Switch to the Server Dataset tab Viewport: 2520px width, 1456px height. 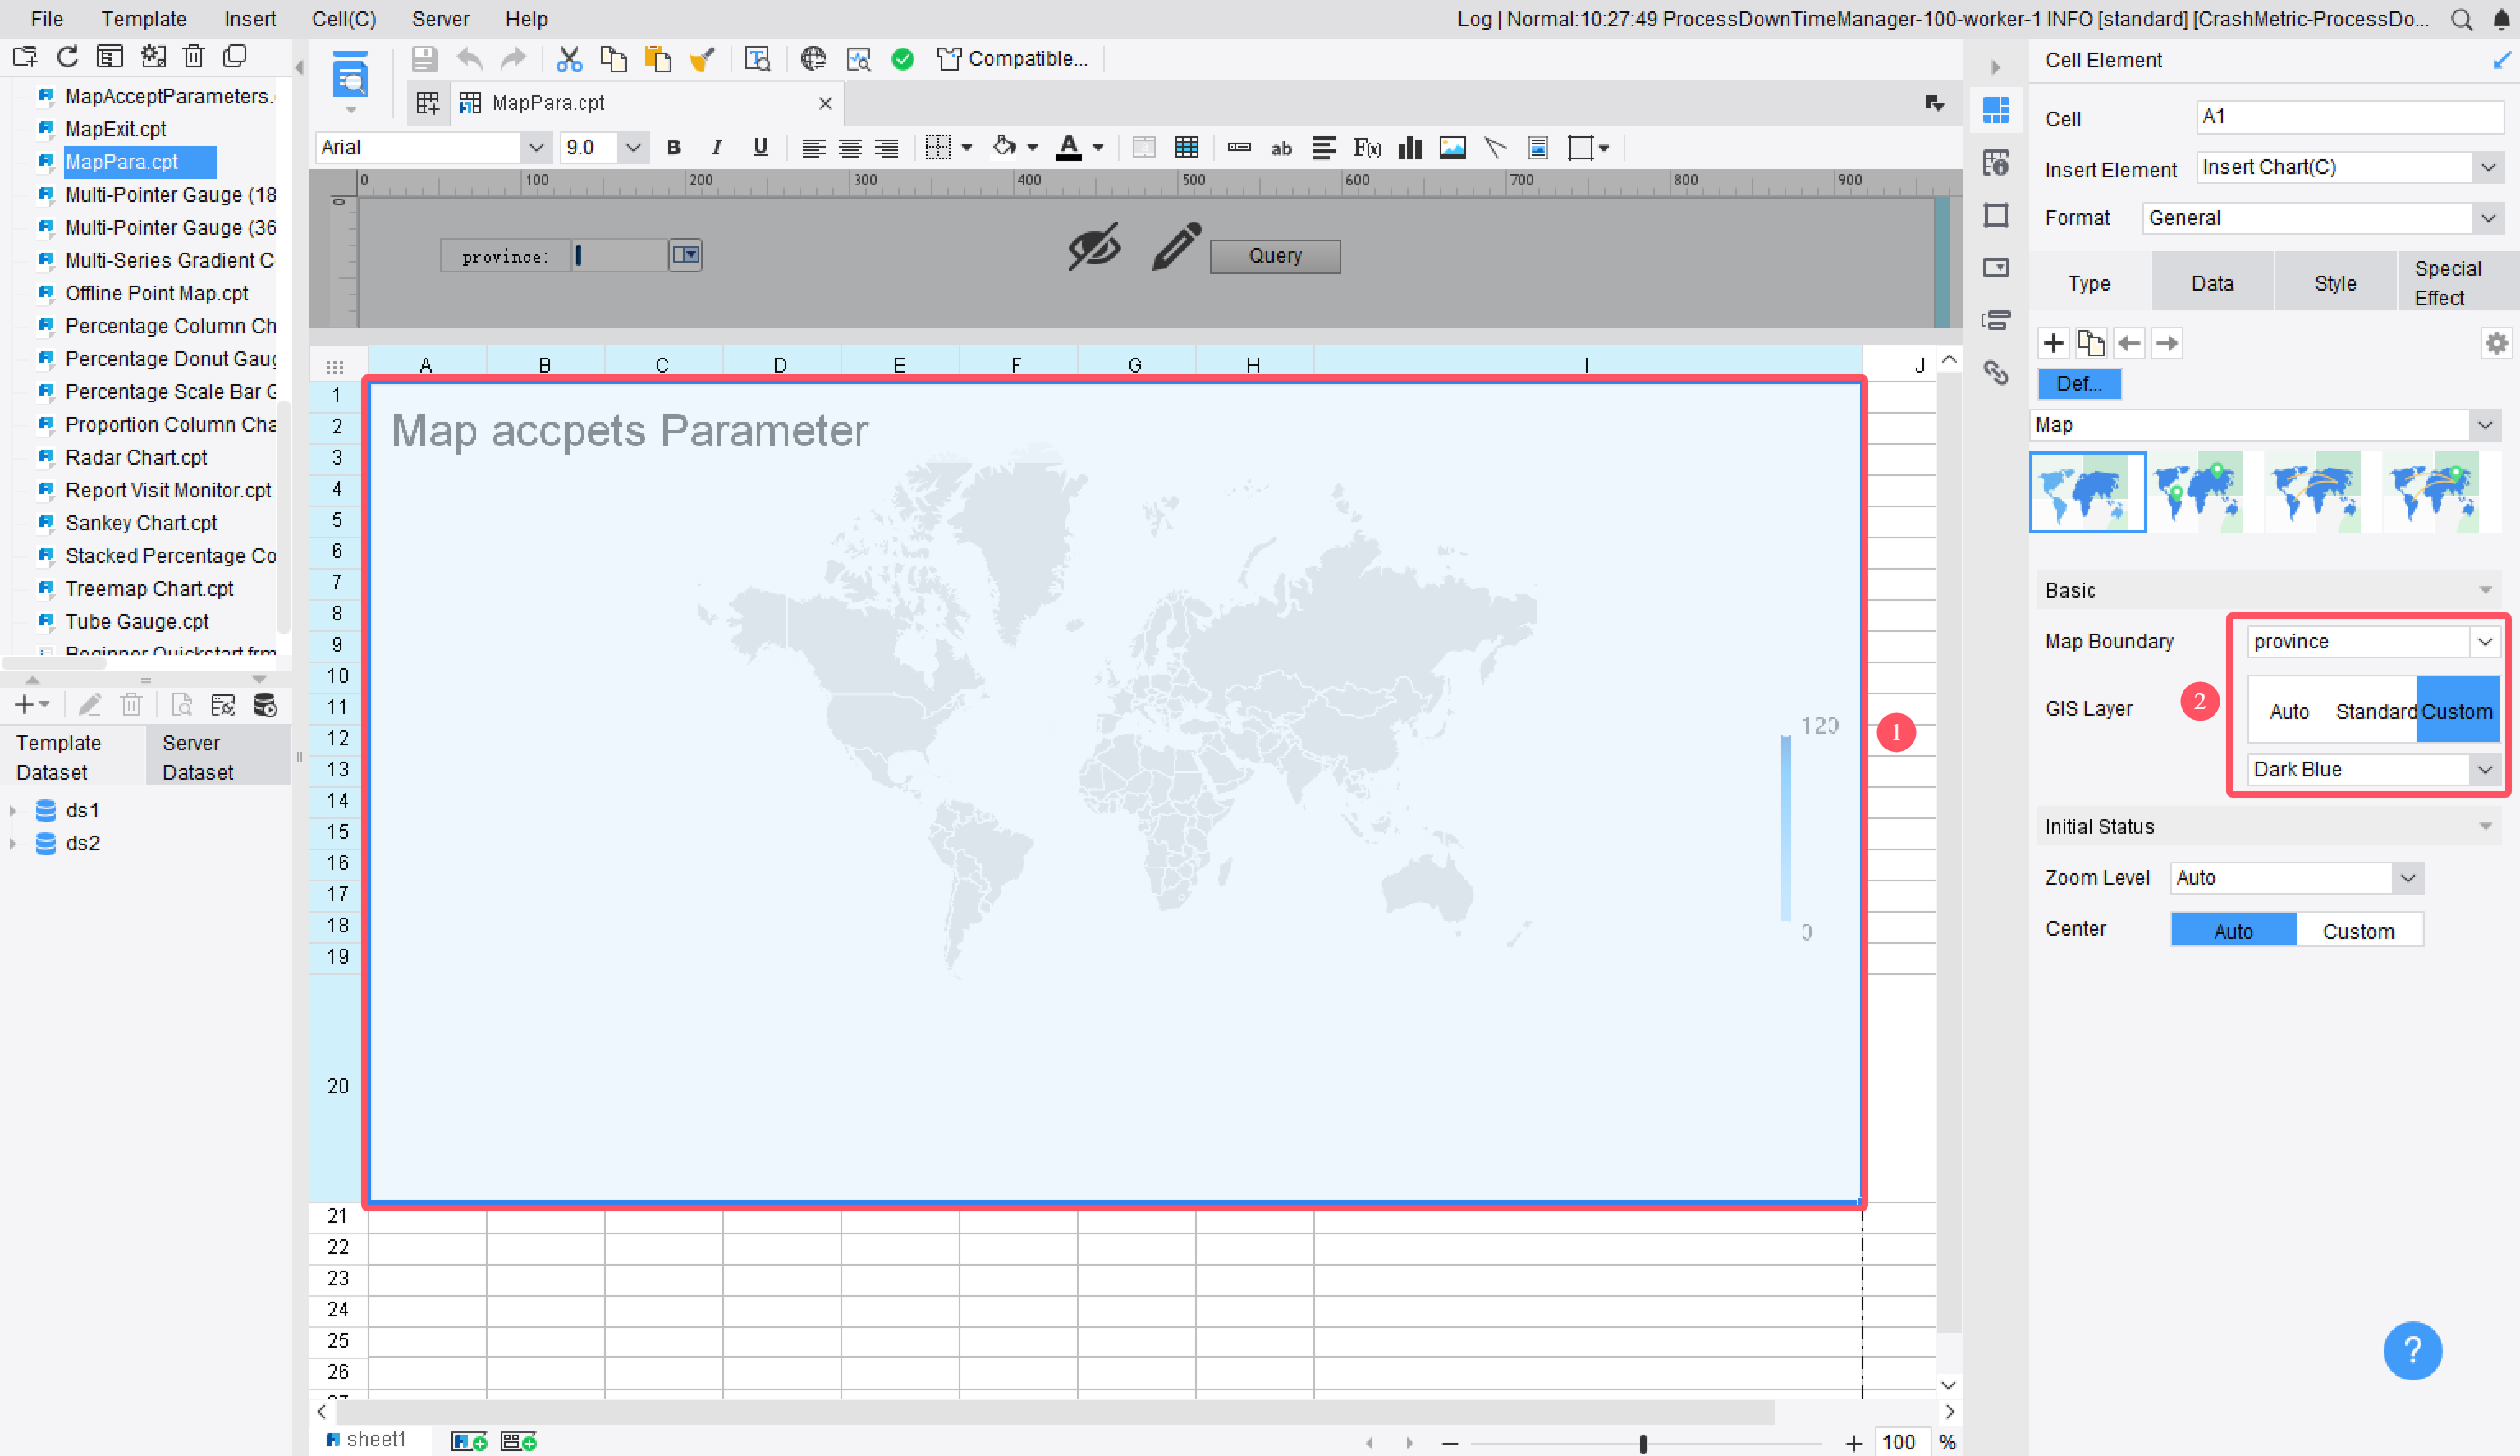point(218,757)
